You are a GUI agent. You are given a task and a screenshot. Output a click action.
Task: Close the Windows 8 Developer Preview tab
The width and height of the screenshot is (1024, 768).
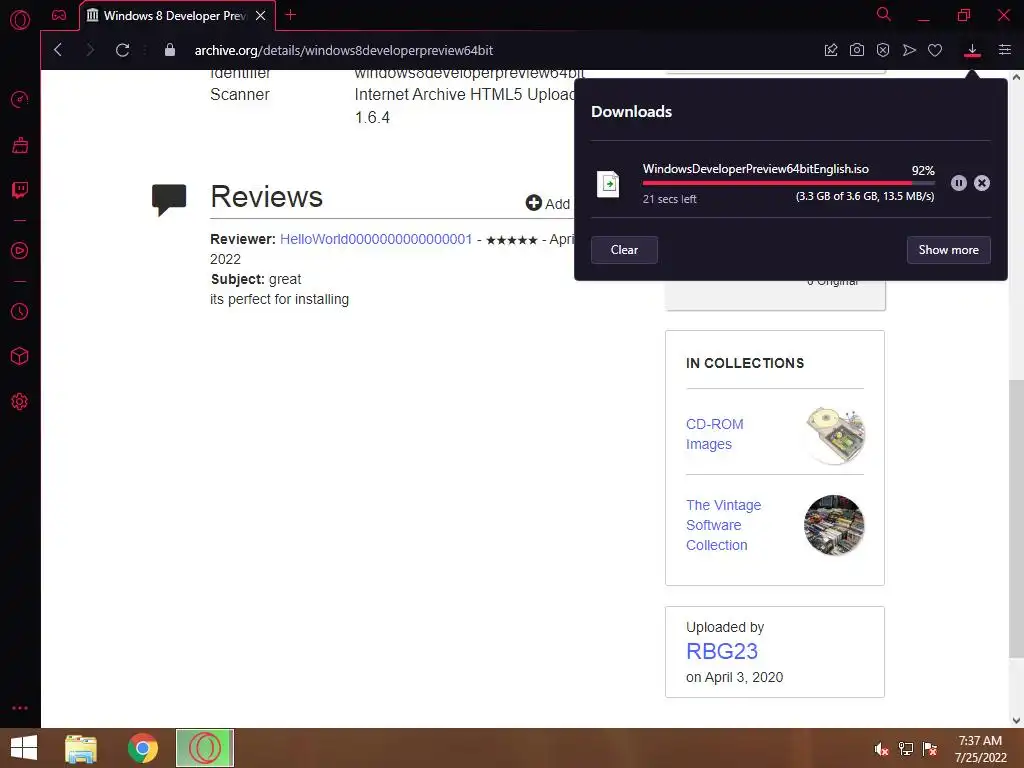point(261,15)
